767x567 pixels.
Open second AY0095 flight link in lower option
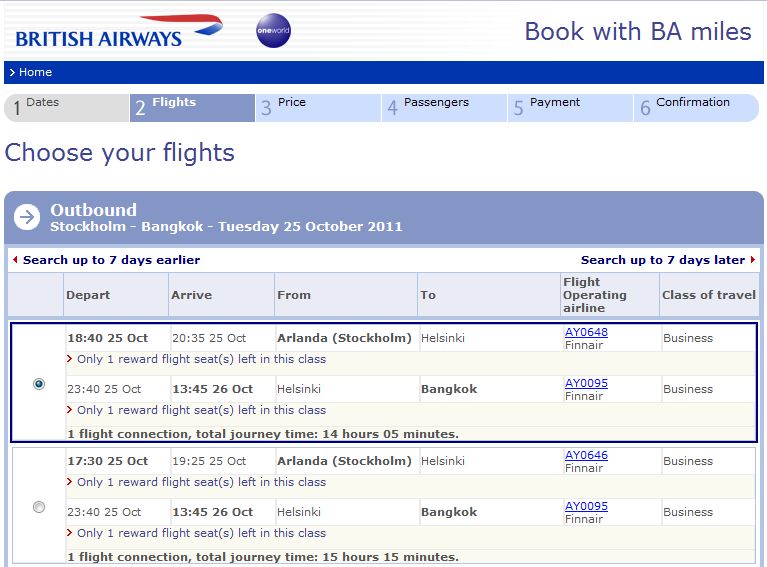(x=586, y=506)
